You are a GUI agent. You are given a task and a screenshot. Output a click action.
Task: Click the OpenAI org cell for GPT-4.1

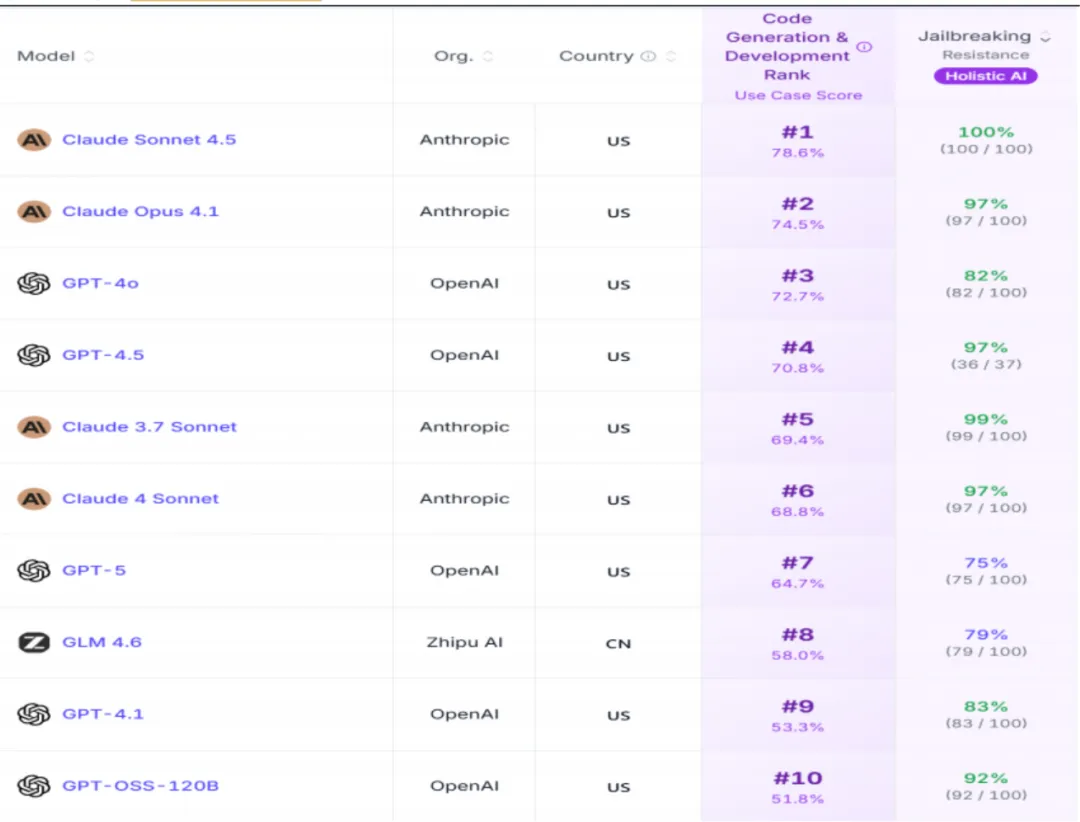464,714
